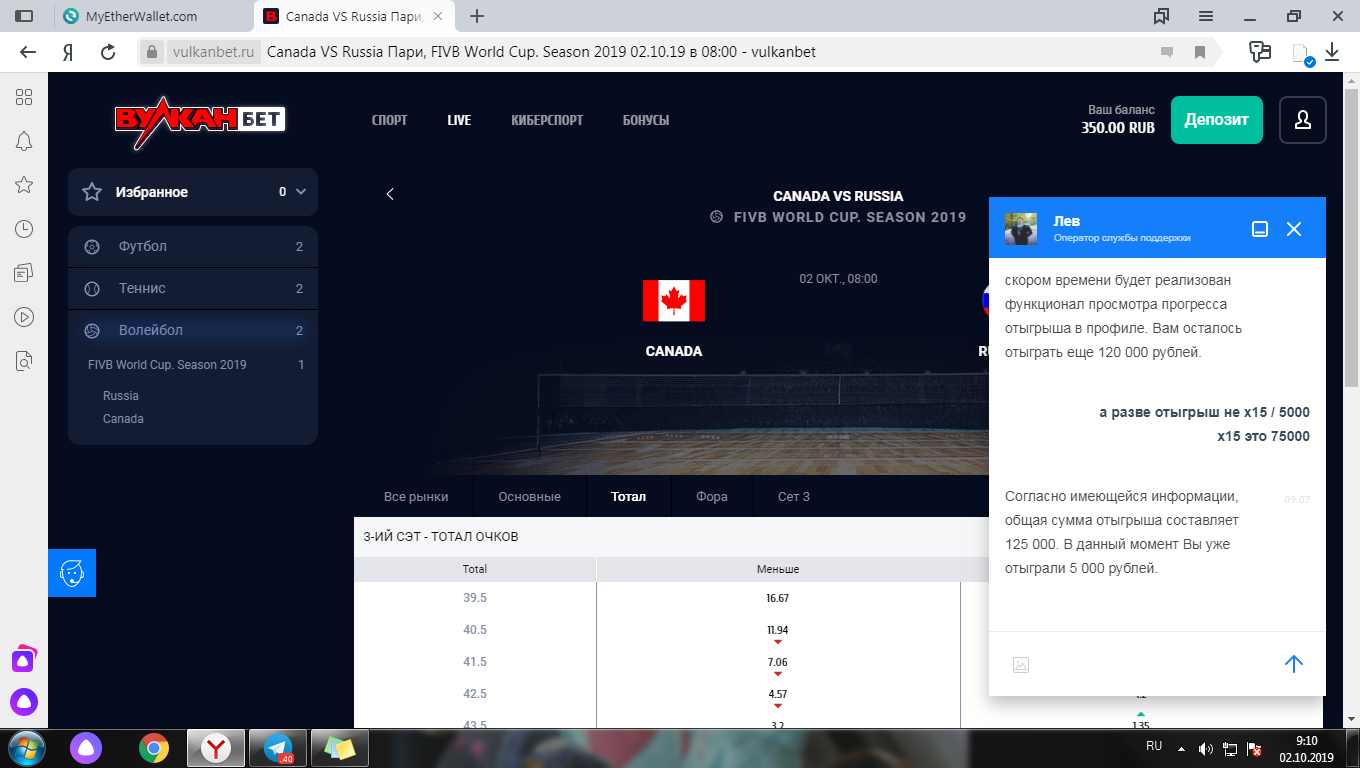Show browser downloads arrow icon
1360x768 pixels.
(x=1332, y=52)
